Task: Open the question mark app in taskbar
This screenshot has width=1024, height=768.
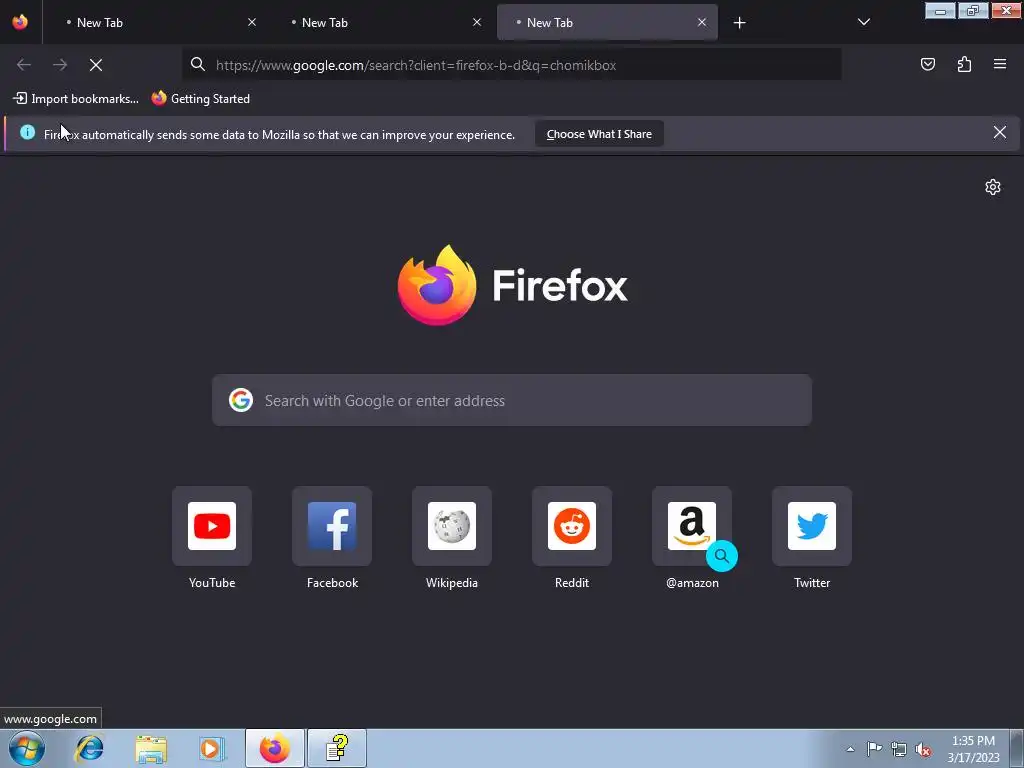Action: [x=337, y=748]
